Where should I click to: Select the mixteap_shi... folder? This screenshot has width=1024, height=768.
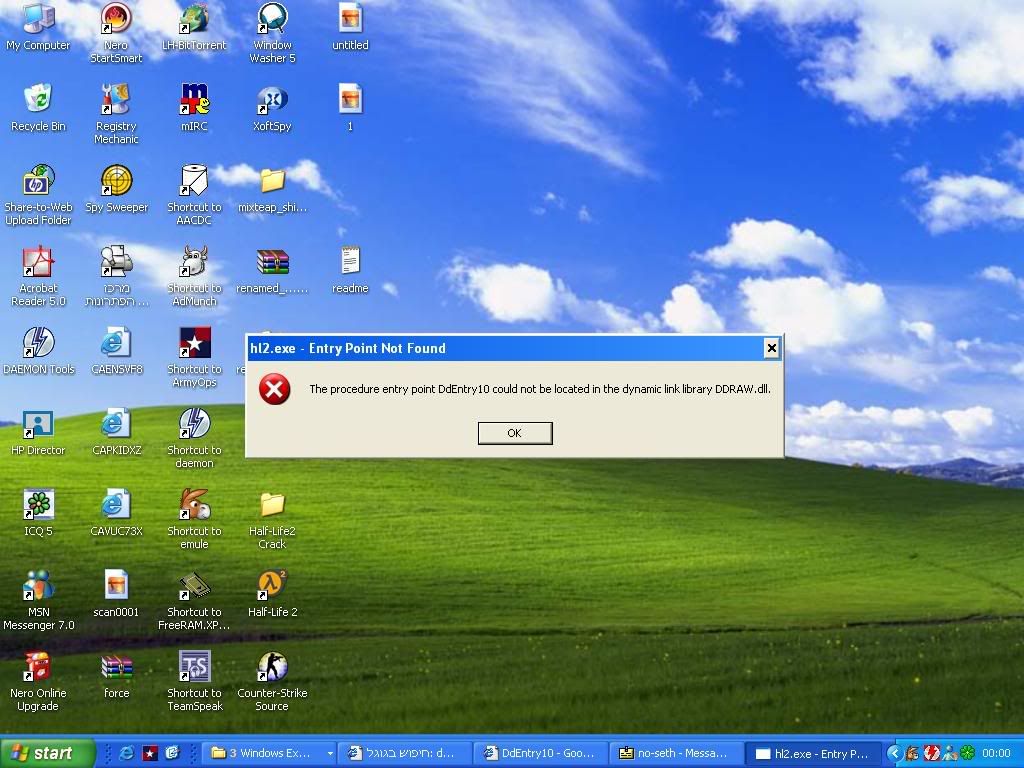(272, 189)
